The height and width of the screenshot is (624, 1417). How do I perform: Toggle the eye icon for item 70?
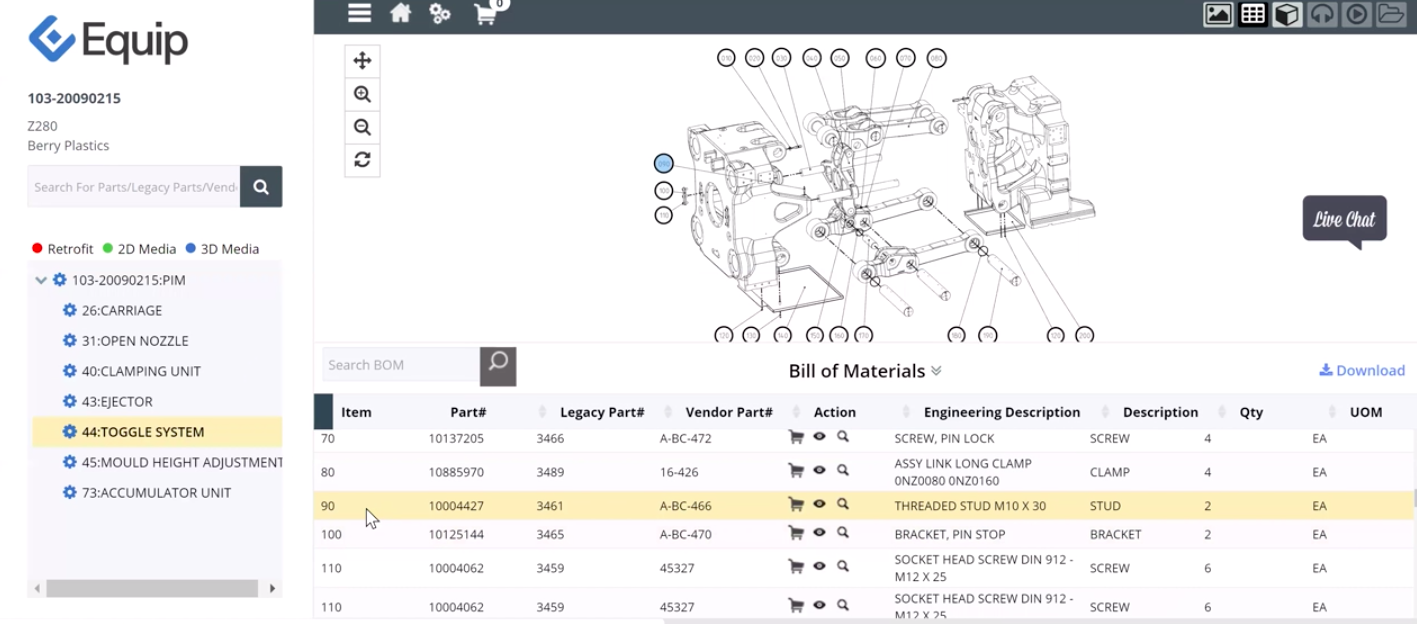[x=819, y=437]
